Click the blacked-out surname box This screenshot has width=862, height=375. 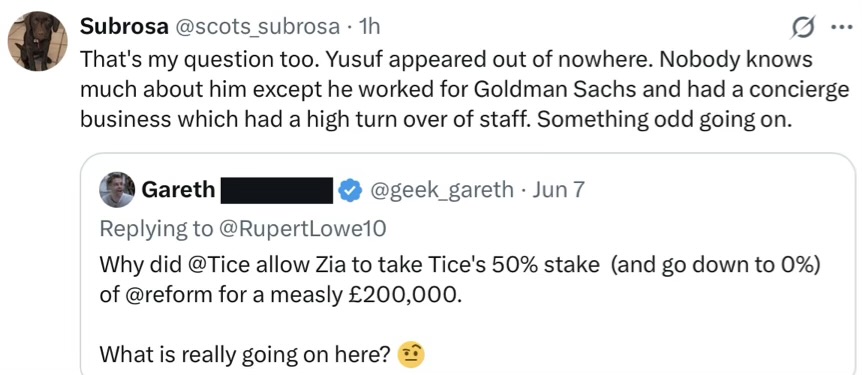(x=277, y=190)
